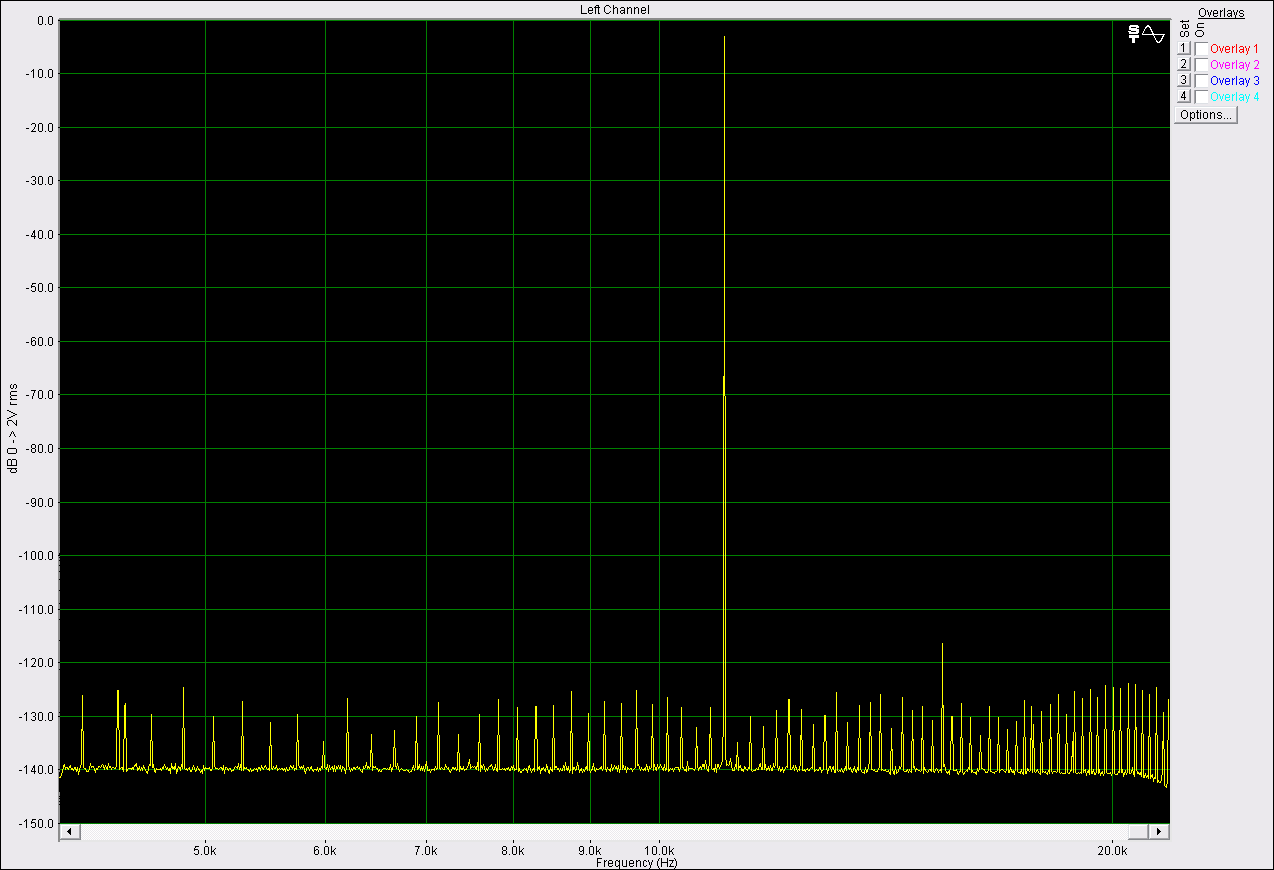Click the 6.0k frequency tick label

(325, 851)
